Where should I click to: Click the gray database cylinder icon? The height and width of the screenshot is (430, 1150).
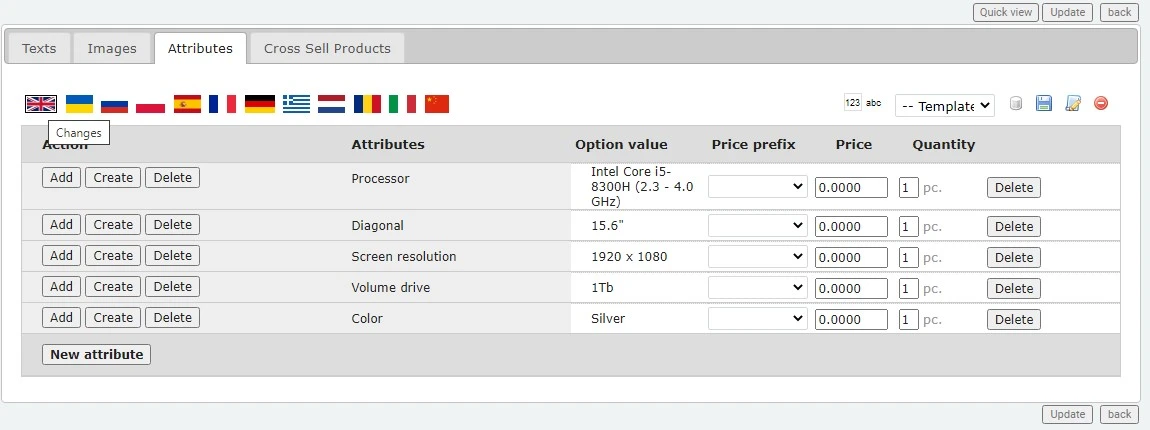tap(1016, 104)
